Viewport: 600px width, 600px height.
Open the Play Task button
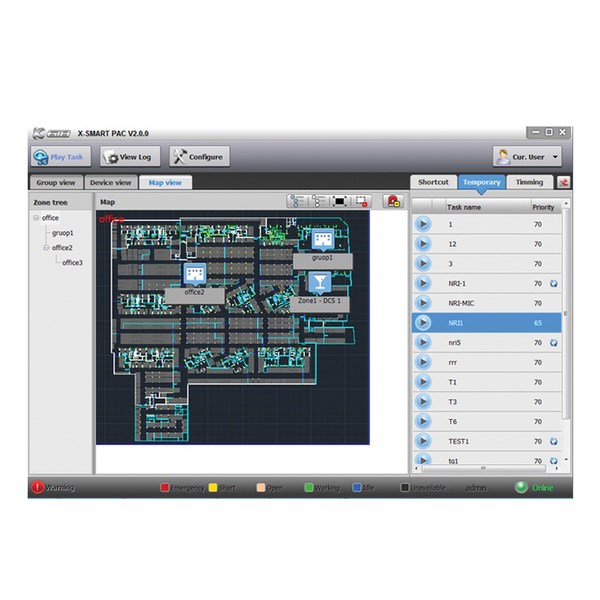(x=61, y=157)
